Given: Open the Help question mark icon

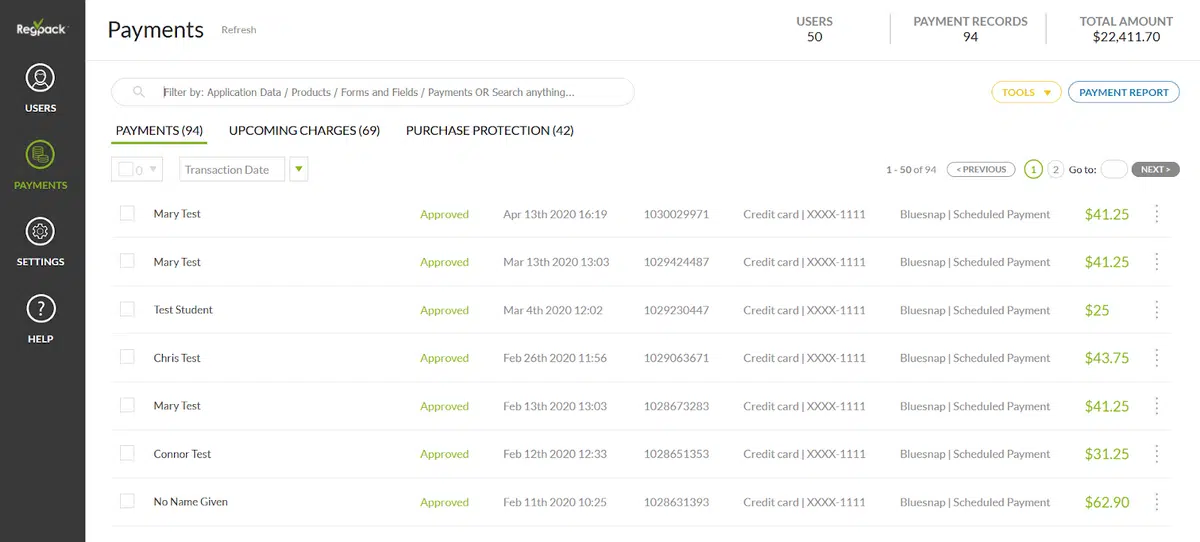Looking at the screenshot, I should [x=40, y=309].
